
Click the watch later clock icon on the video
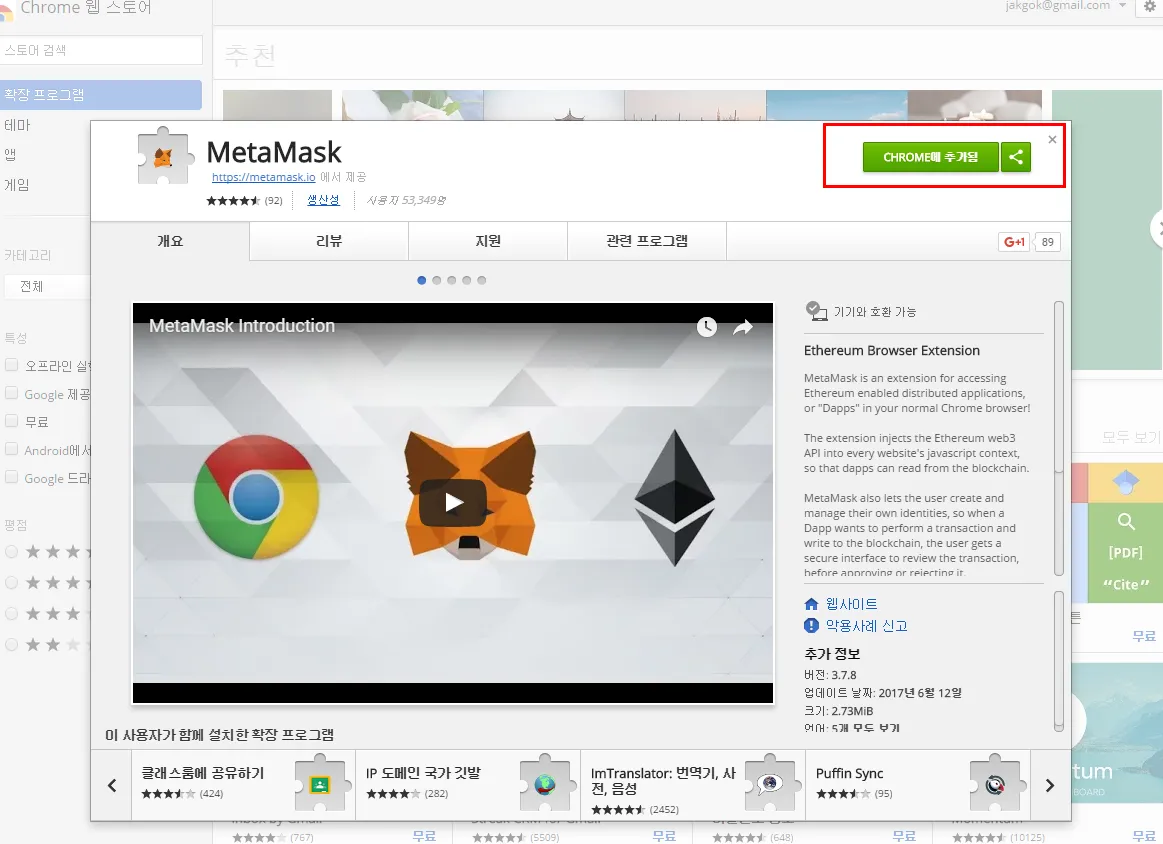707,326
